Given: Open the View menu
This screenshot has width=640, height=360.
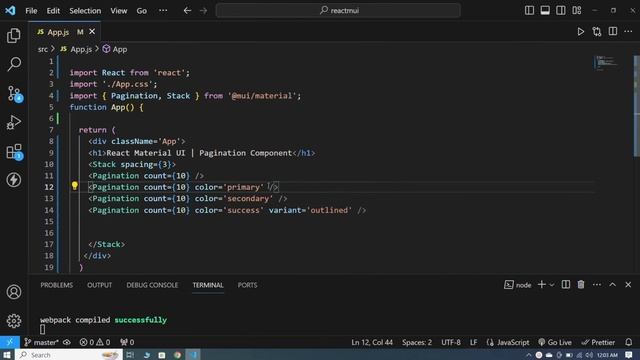Looking at the screenshot, I should (x=119, y=11).
